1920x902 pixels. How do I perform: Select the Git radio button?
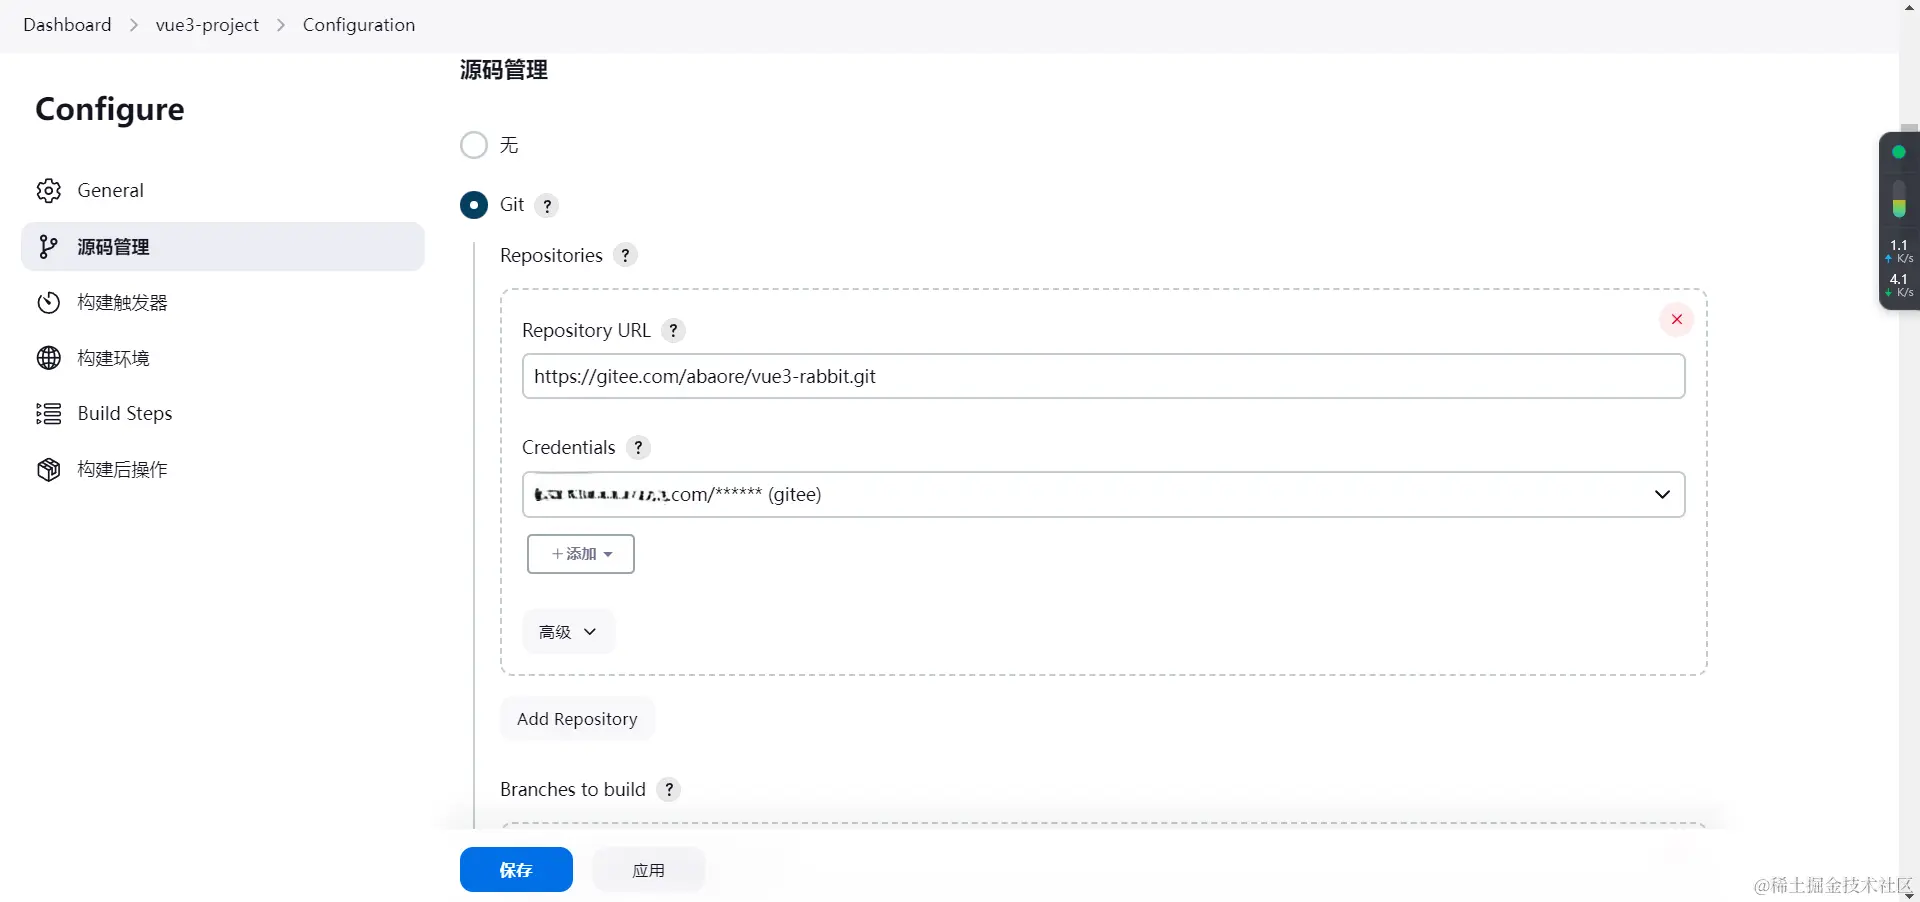(474, 205)
